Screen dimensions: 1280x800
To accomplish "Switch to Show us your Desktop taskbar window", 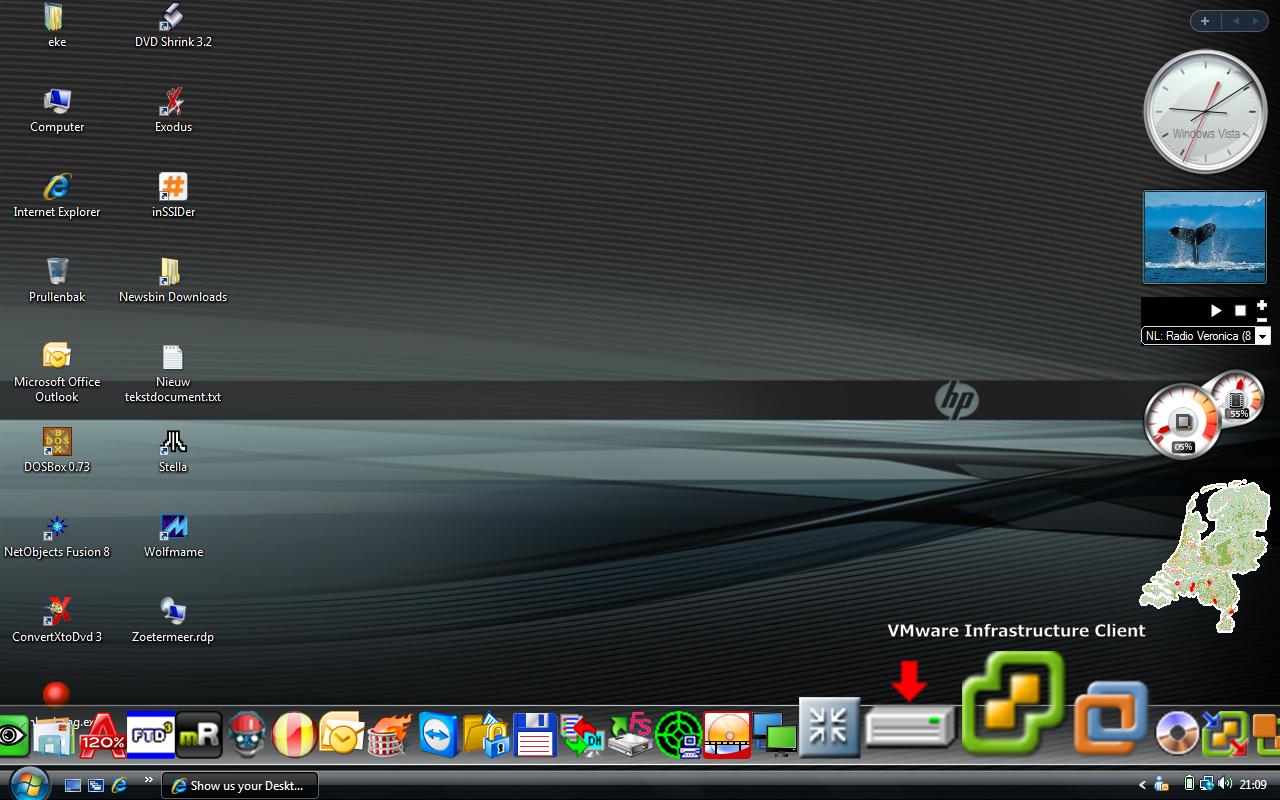I will click(240, 785).
